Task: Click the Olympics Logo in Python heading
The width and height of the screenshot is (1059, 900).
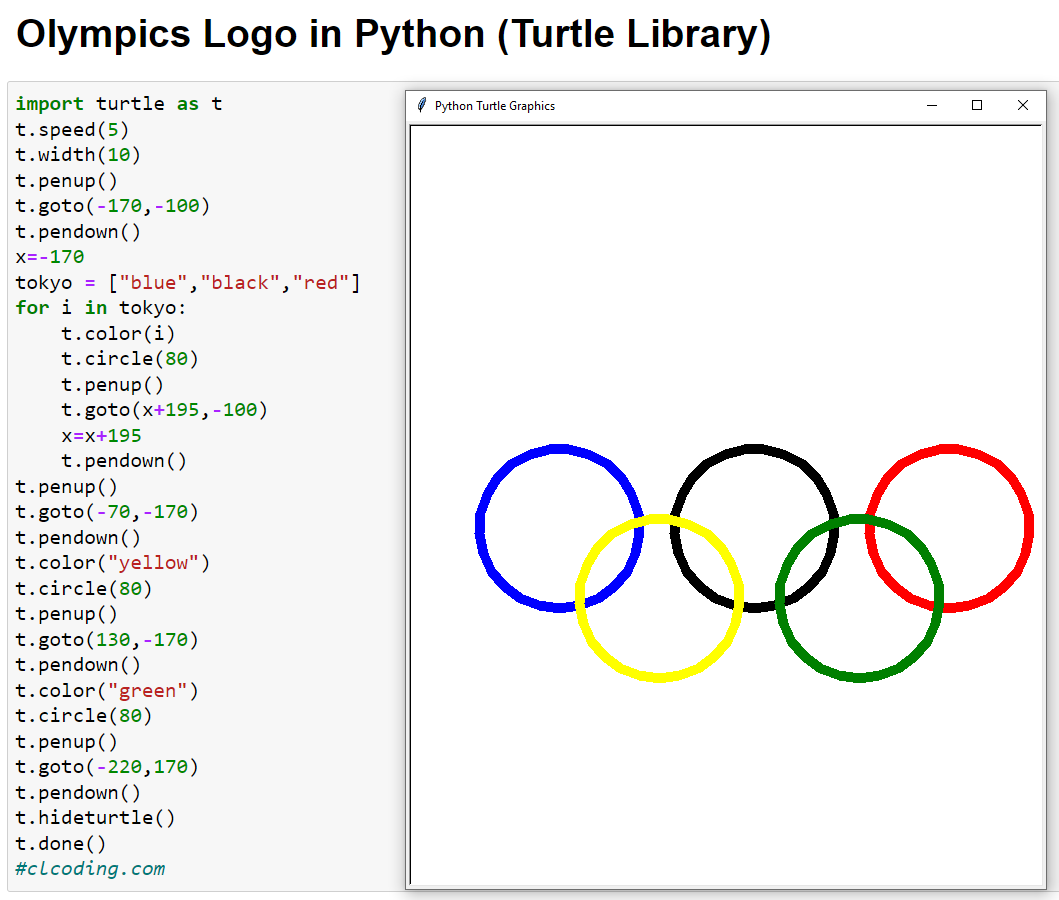Action: [x=393, y=34]
